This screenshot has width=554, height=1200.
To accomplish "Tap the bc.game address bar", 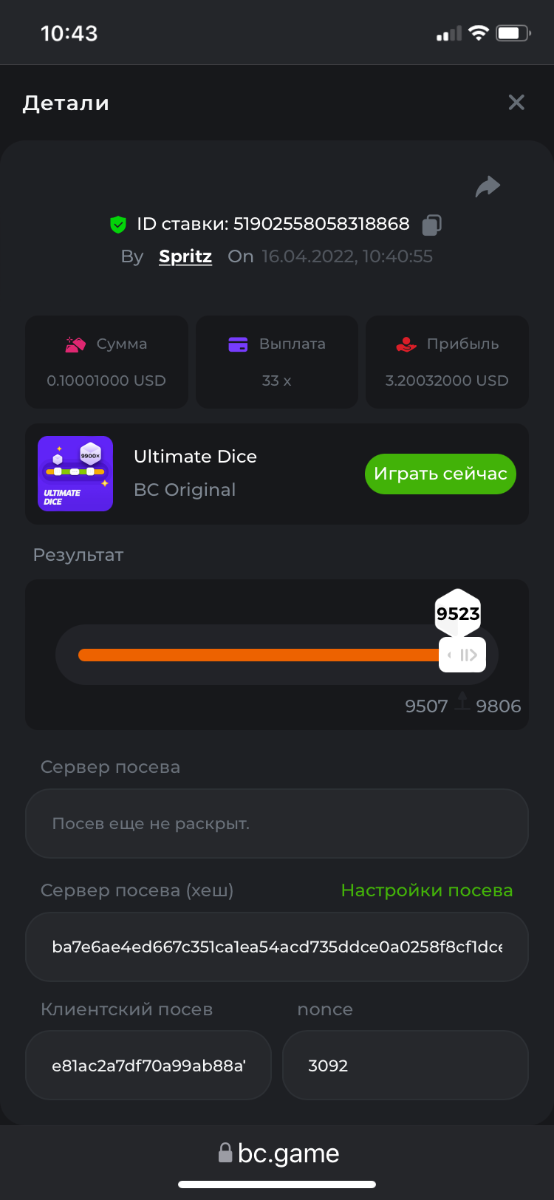I will coord(277,1154).
